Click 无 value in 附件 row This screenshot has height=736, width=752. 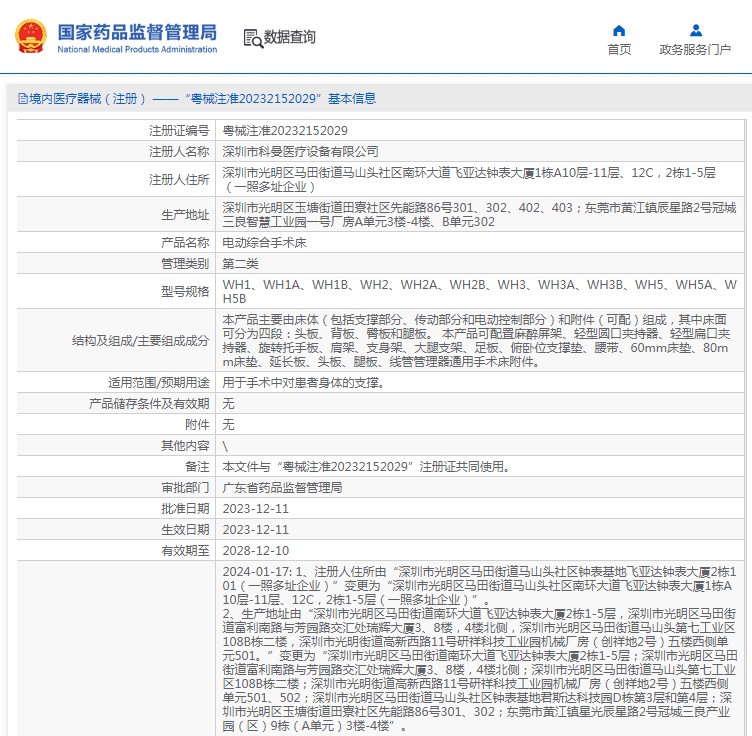(228, 425)
